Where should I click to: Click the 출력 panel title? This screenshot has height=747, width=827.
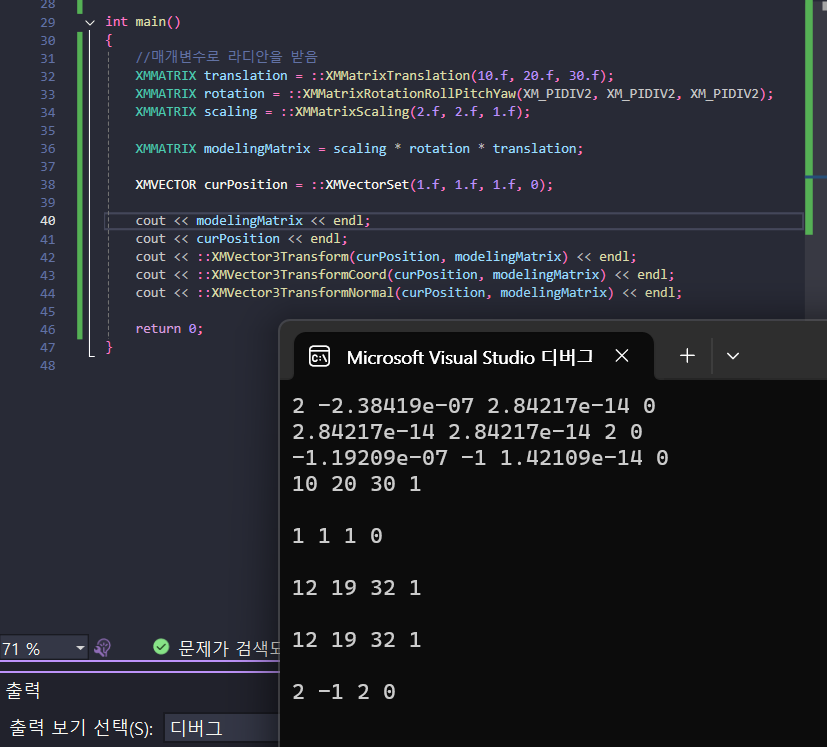pos(23,691)
